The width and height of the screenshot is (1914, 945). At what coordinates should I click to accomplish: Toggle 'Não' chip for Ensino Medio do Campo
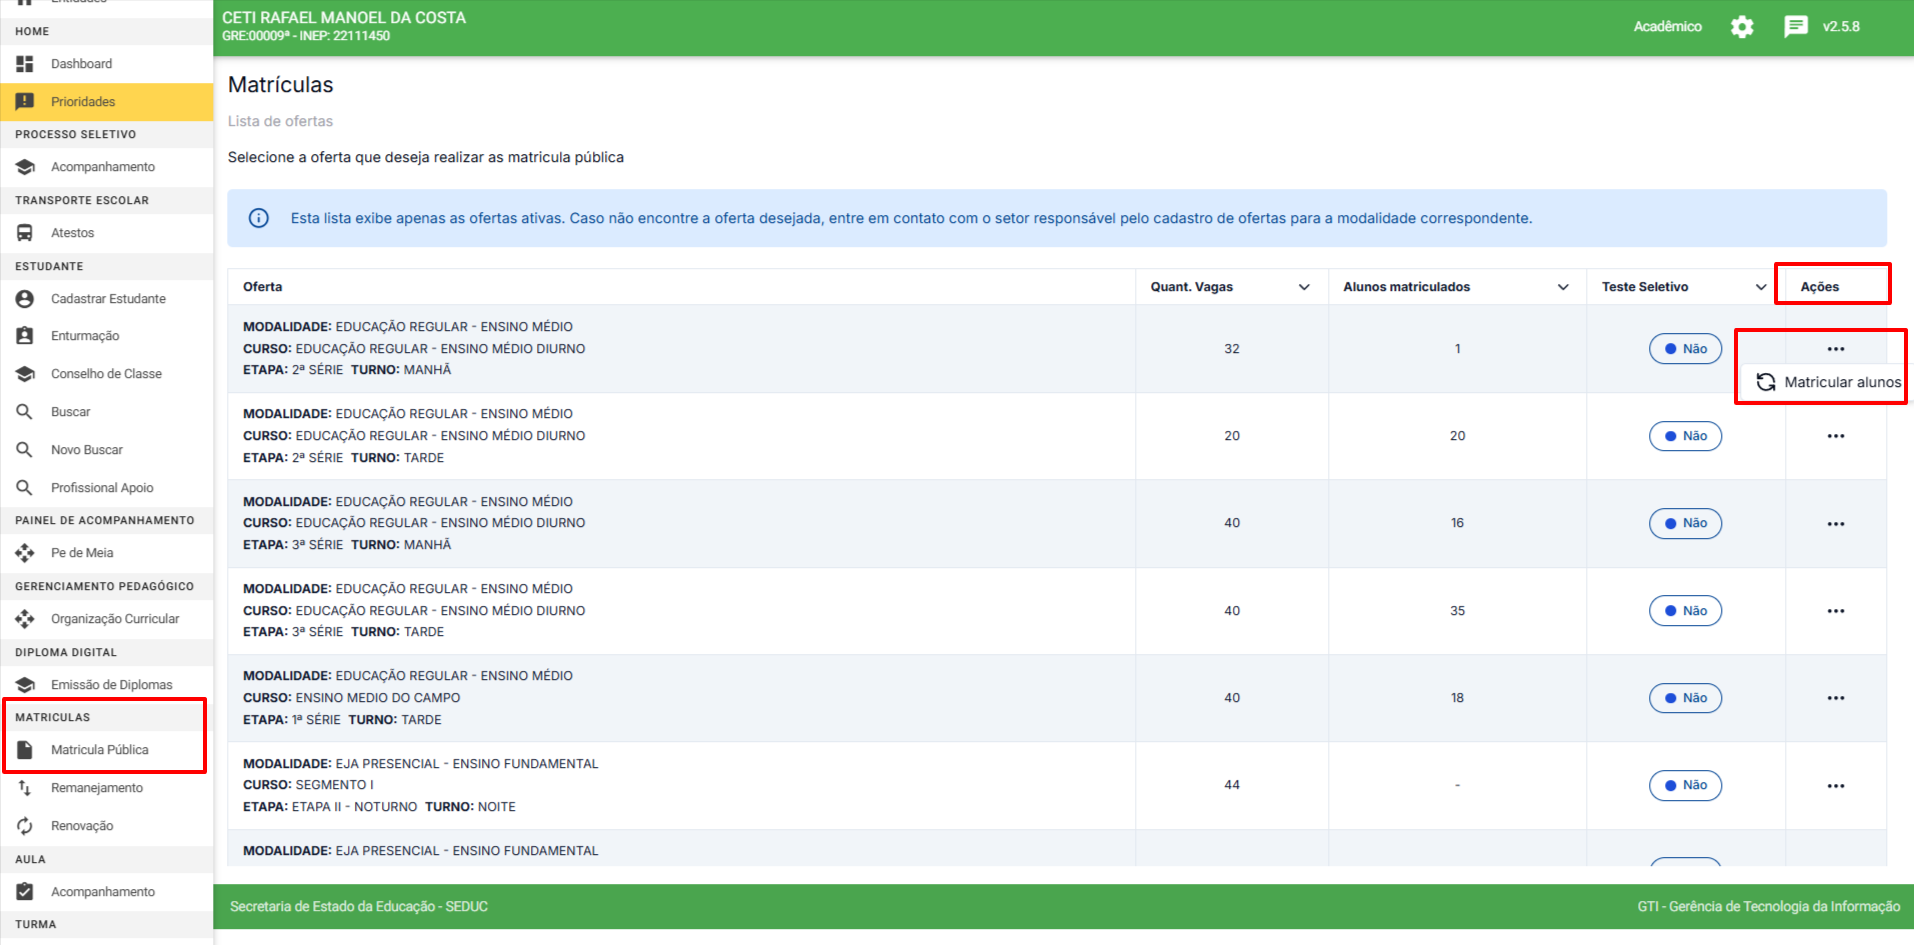(x=1685, y=698)
